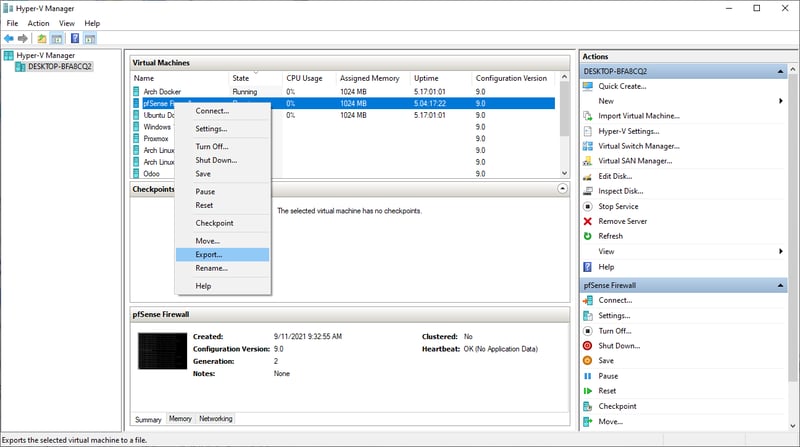
Task: Click the Arch Docker virtual machine icon
Action: [x=137, y=91]
